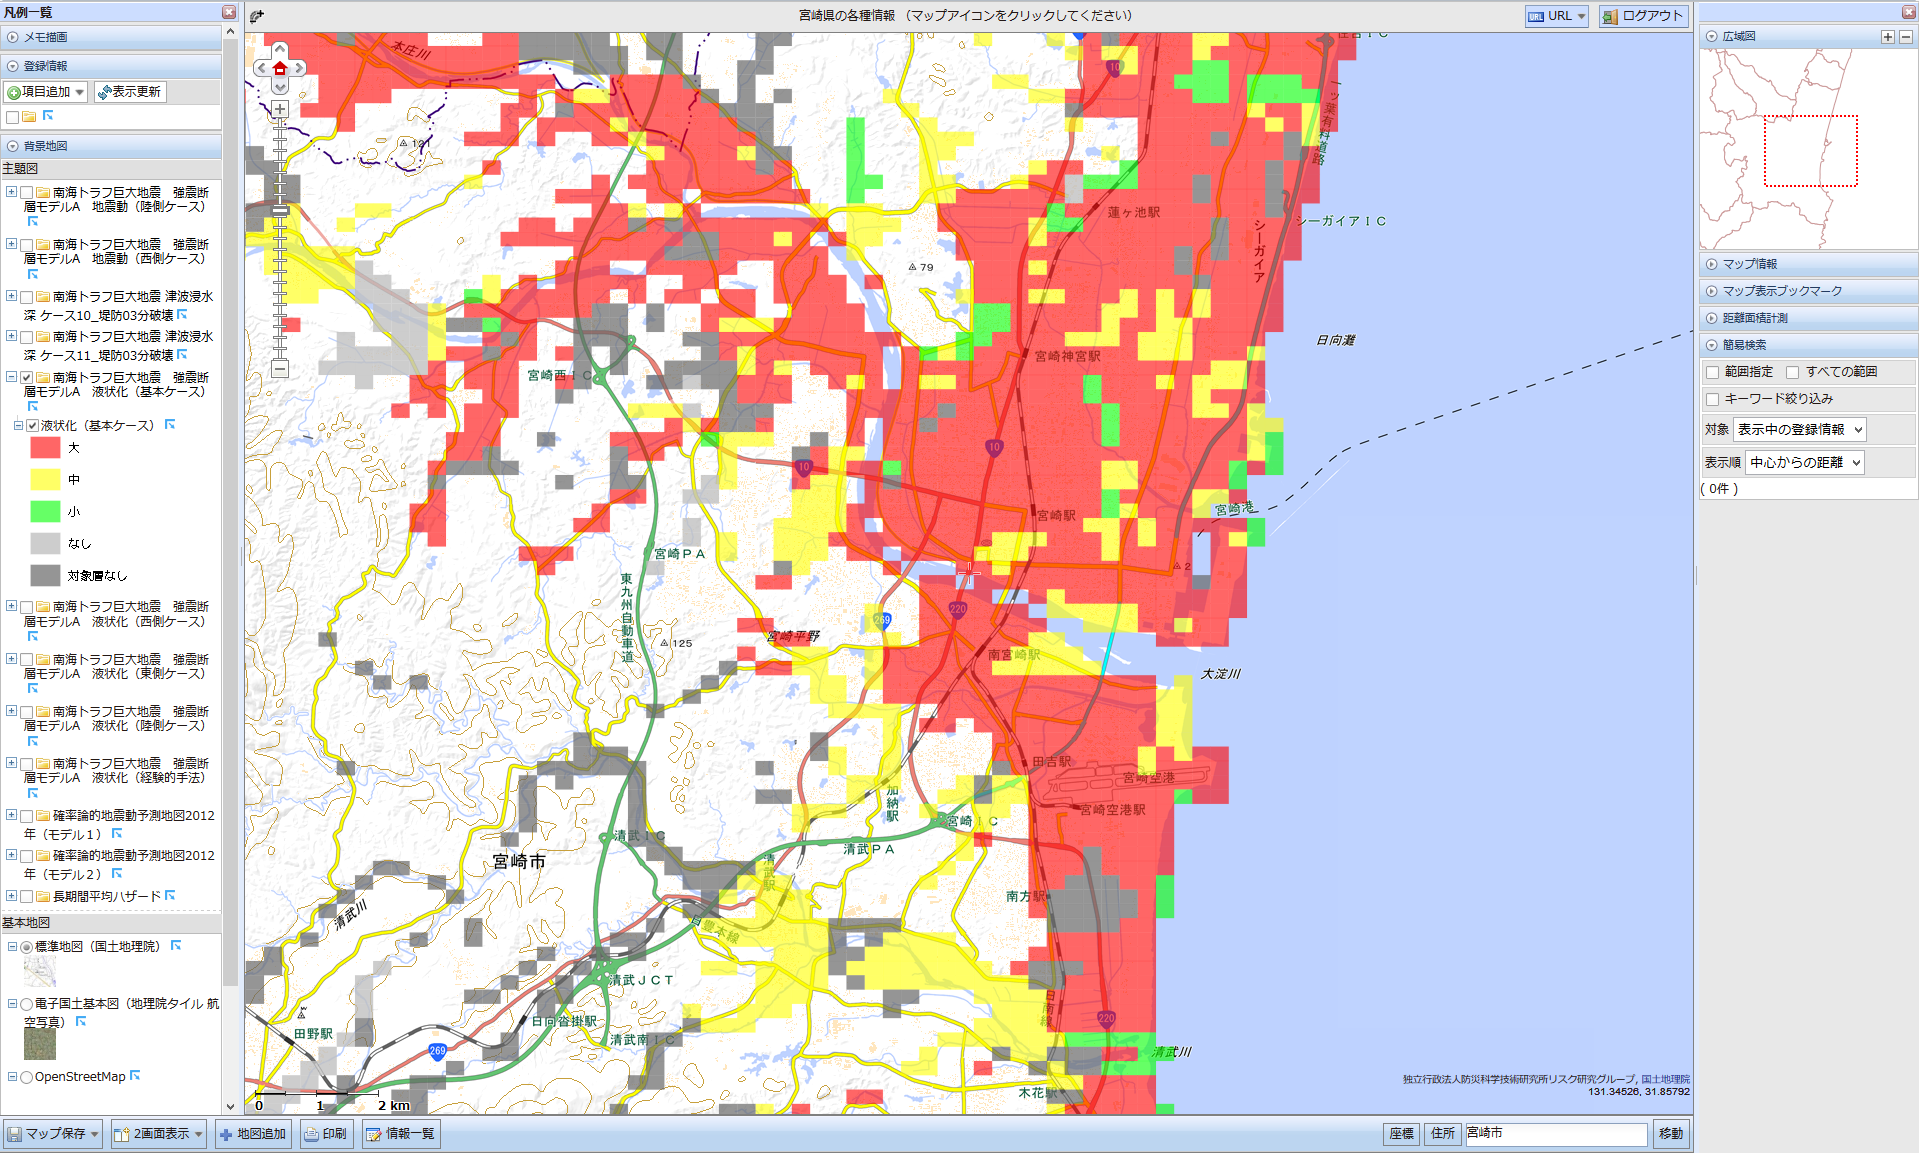Pan the map right with arrow
Viewport: 1919px width, 1153px height.
coord(299,68)
